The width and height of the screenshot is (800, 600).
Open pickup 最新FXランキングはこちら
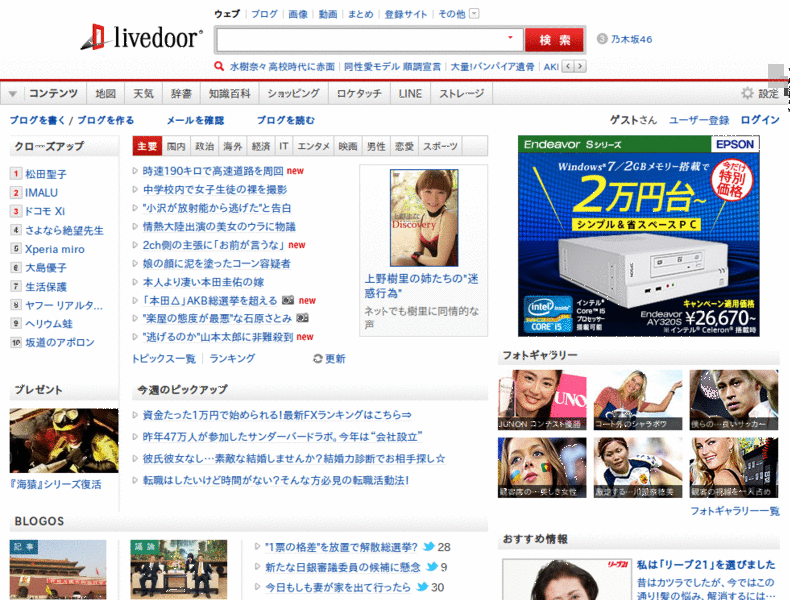(x=277, y=415)
